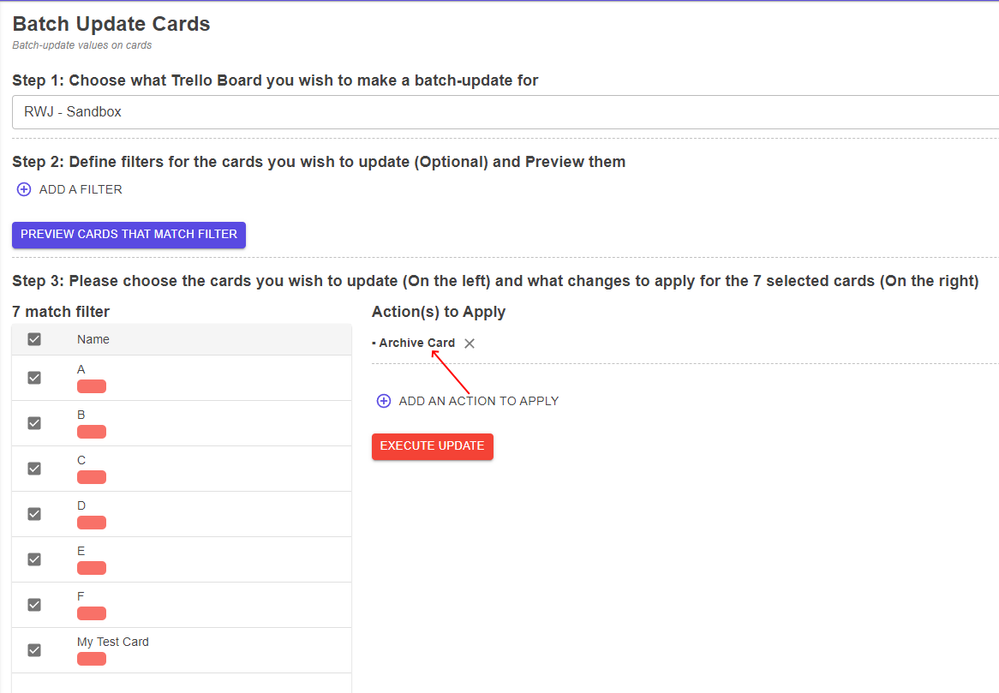
Task: Click the red Execute Update button
Action: [x=432, y=446]
